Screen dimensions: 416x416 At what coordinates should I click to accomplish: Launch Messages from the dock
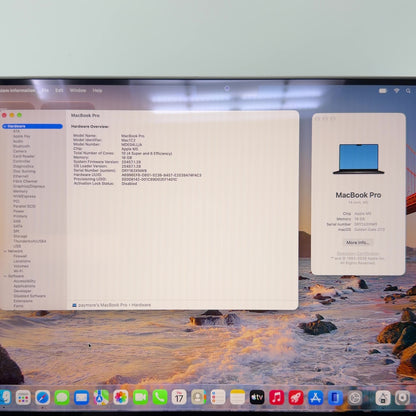click(x=62, y=397)
